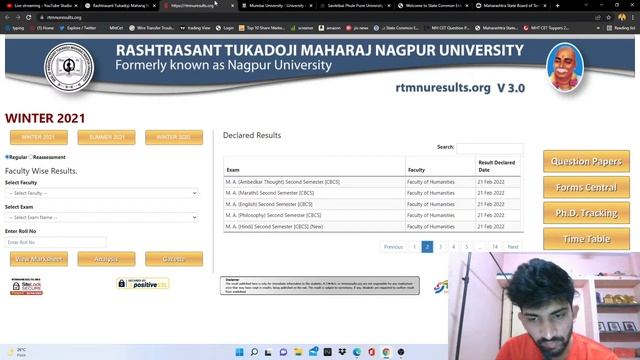
Task: Go to the Next results page
Action: pos(513,247)
